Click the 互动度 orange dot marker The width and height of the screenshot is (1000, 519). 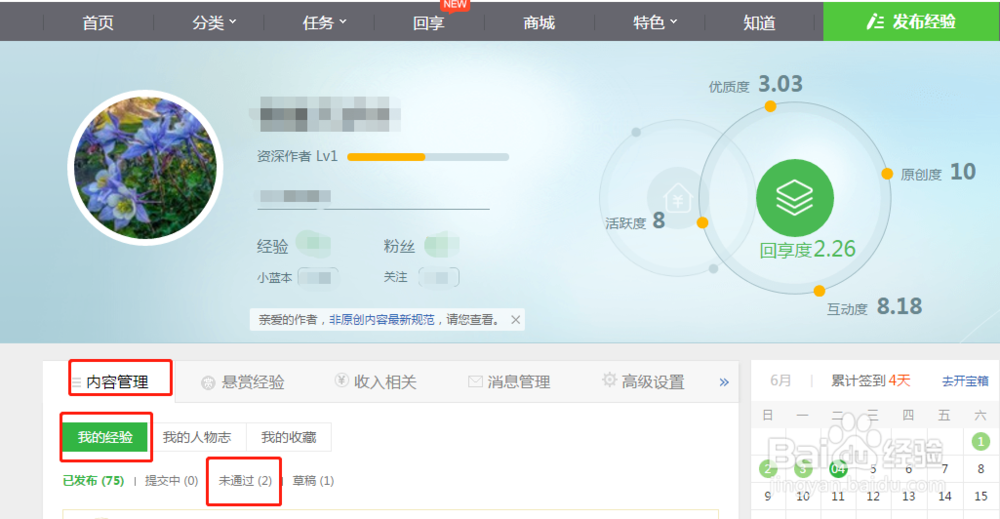[820, 291]
